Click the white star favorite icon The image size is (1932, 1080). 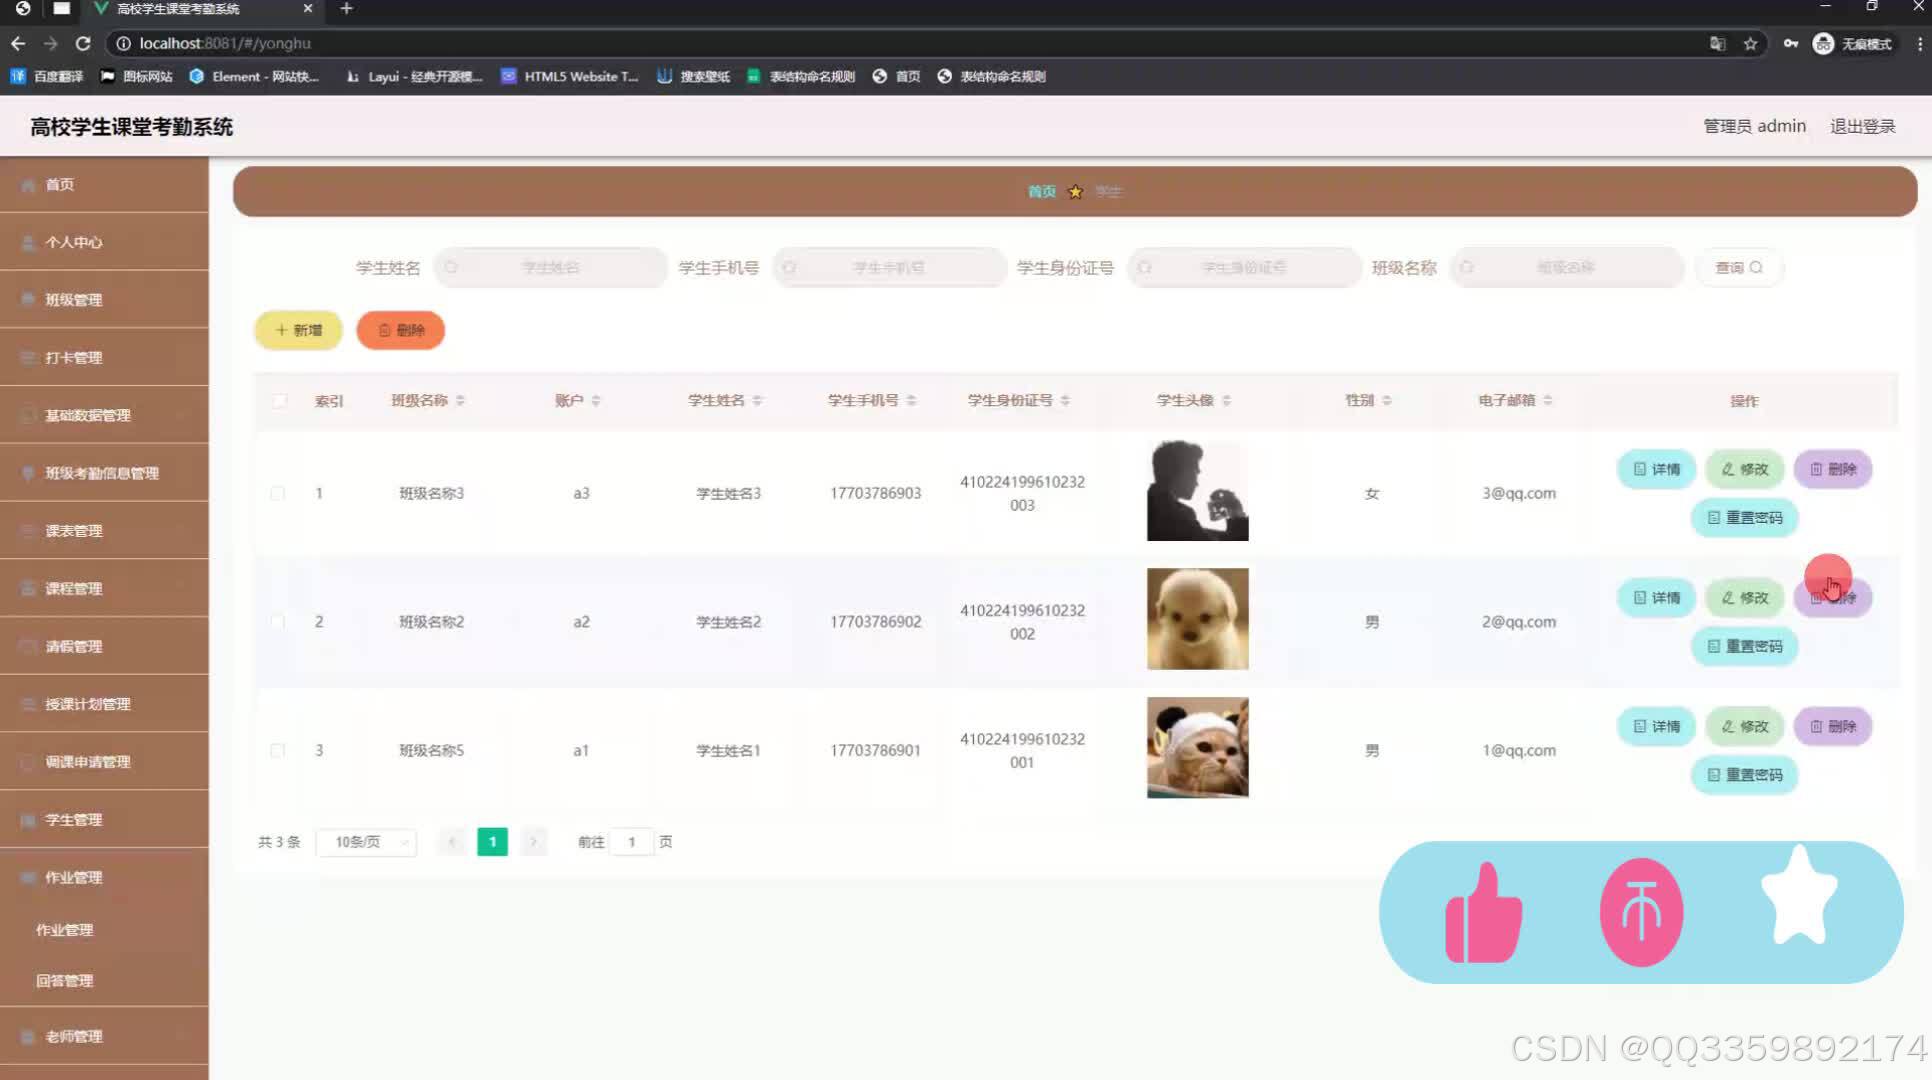[1799, 898]
